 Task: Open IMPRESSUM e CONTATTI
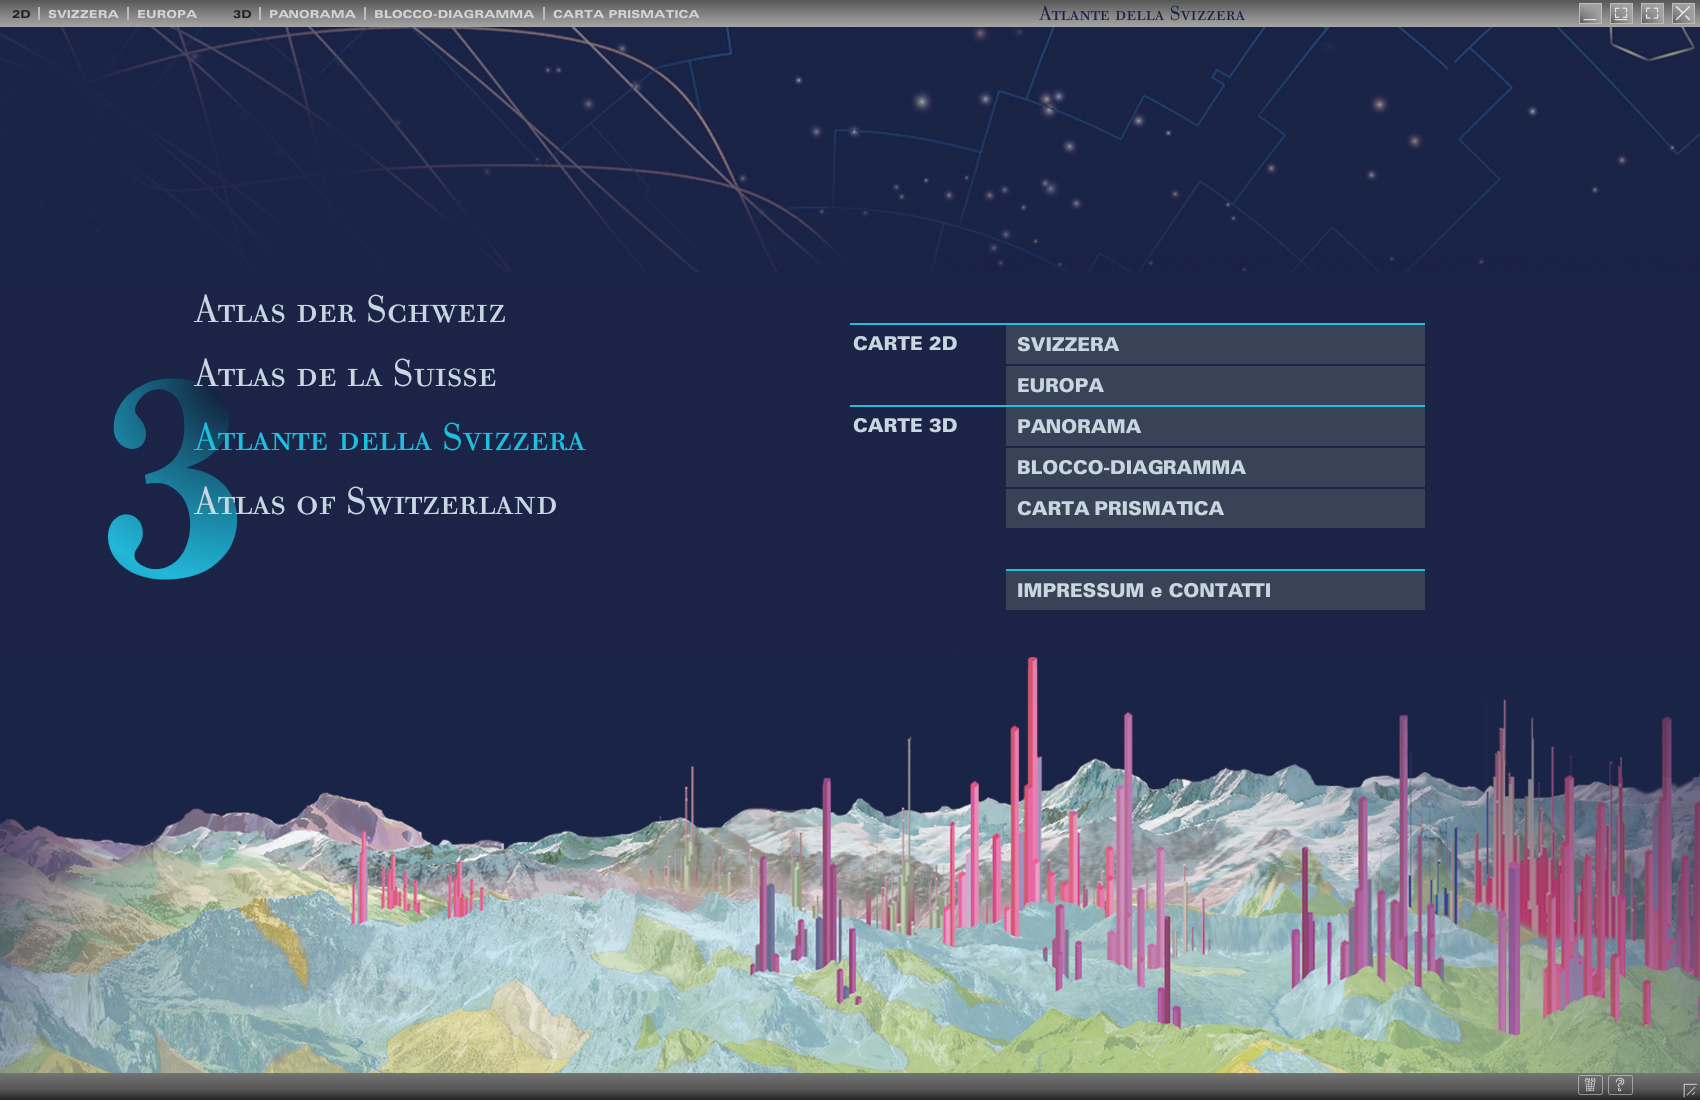pyautogui.click(x=1215, y=590)
